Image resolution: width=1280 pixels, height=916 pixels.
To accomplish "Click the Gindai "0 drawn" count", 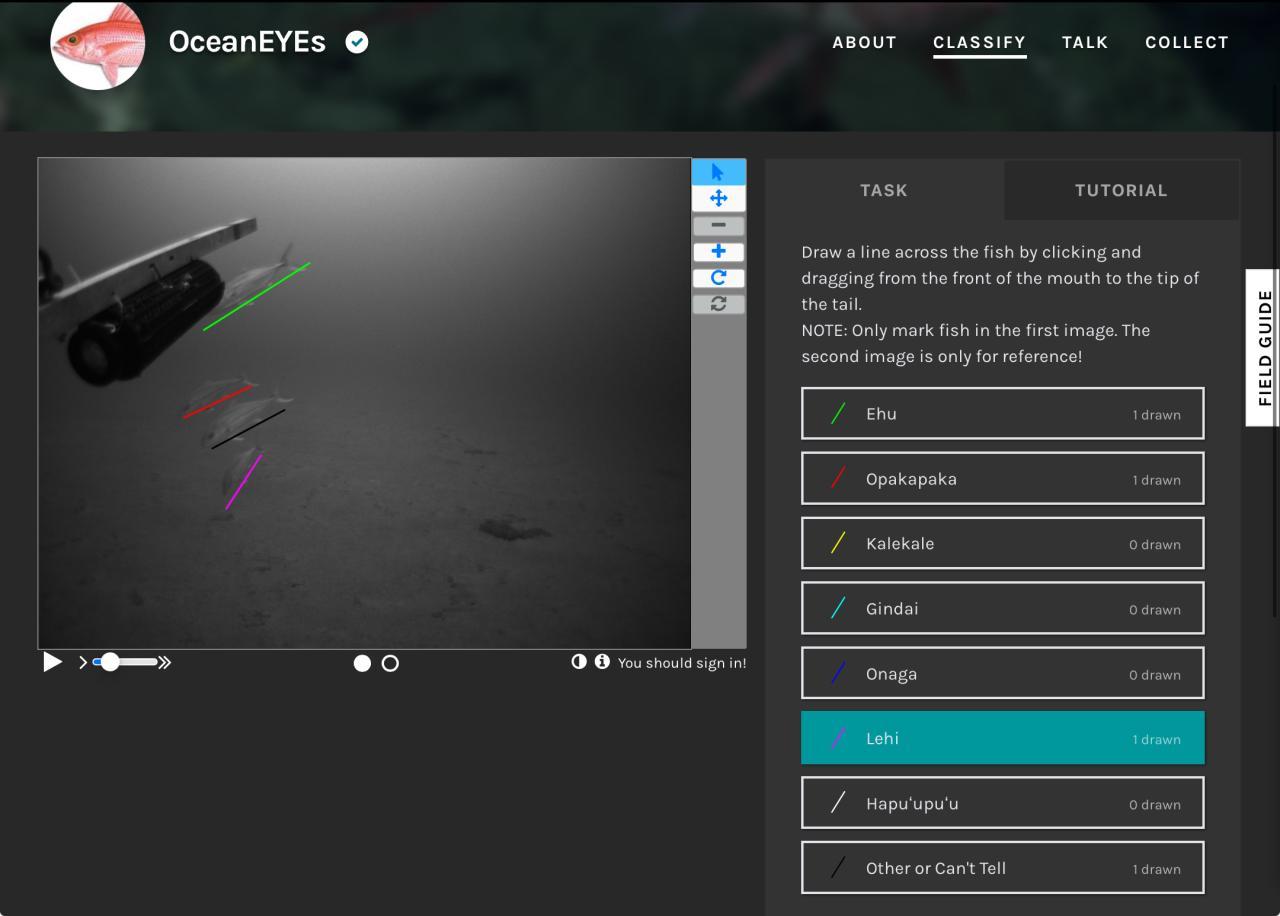I will point(1155,610).
